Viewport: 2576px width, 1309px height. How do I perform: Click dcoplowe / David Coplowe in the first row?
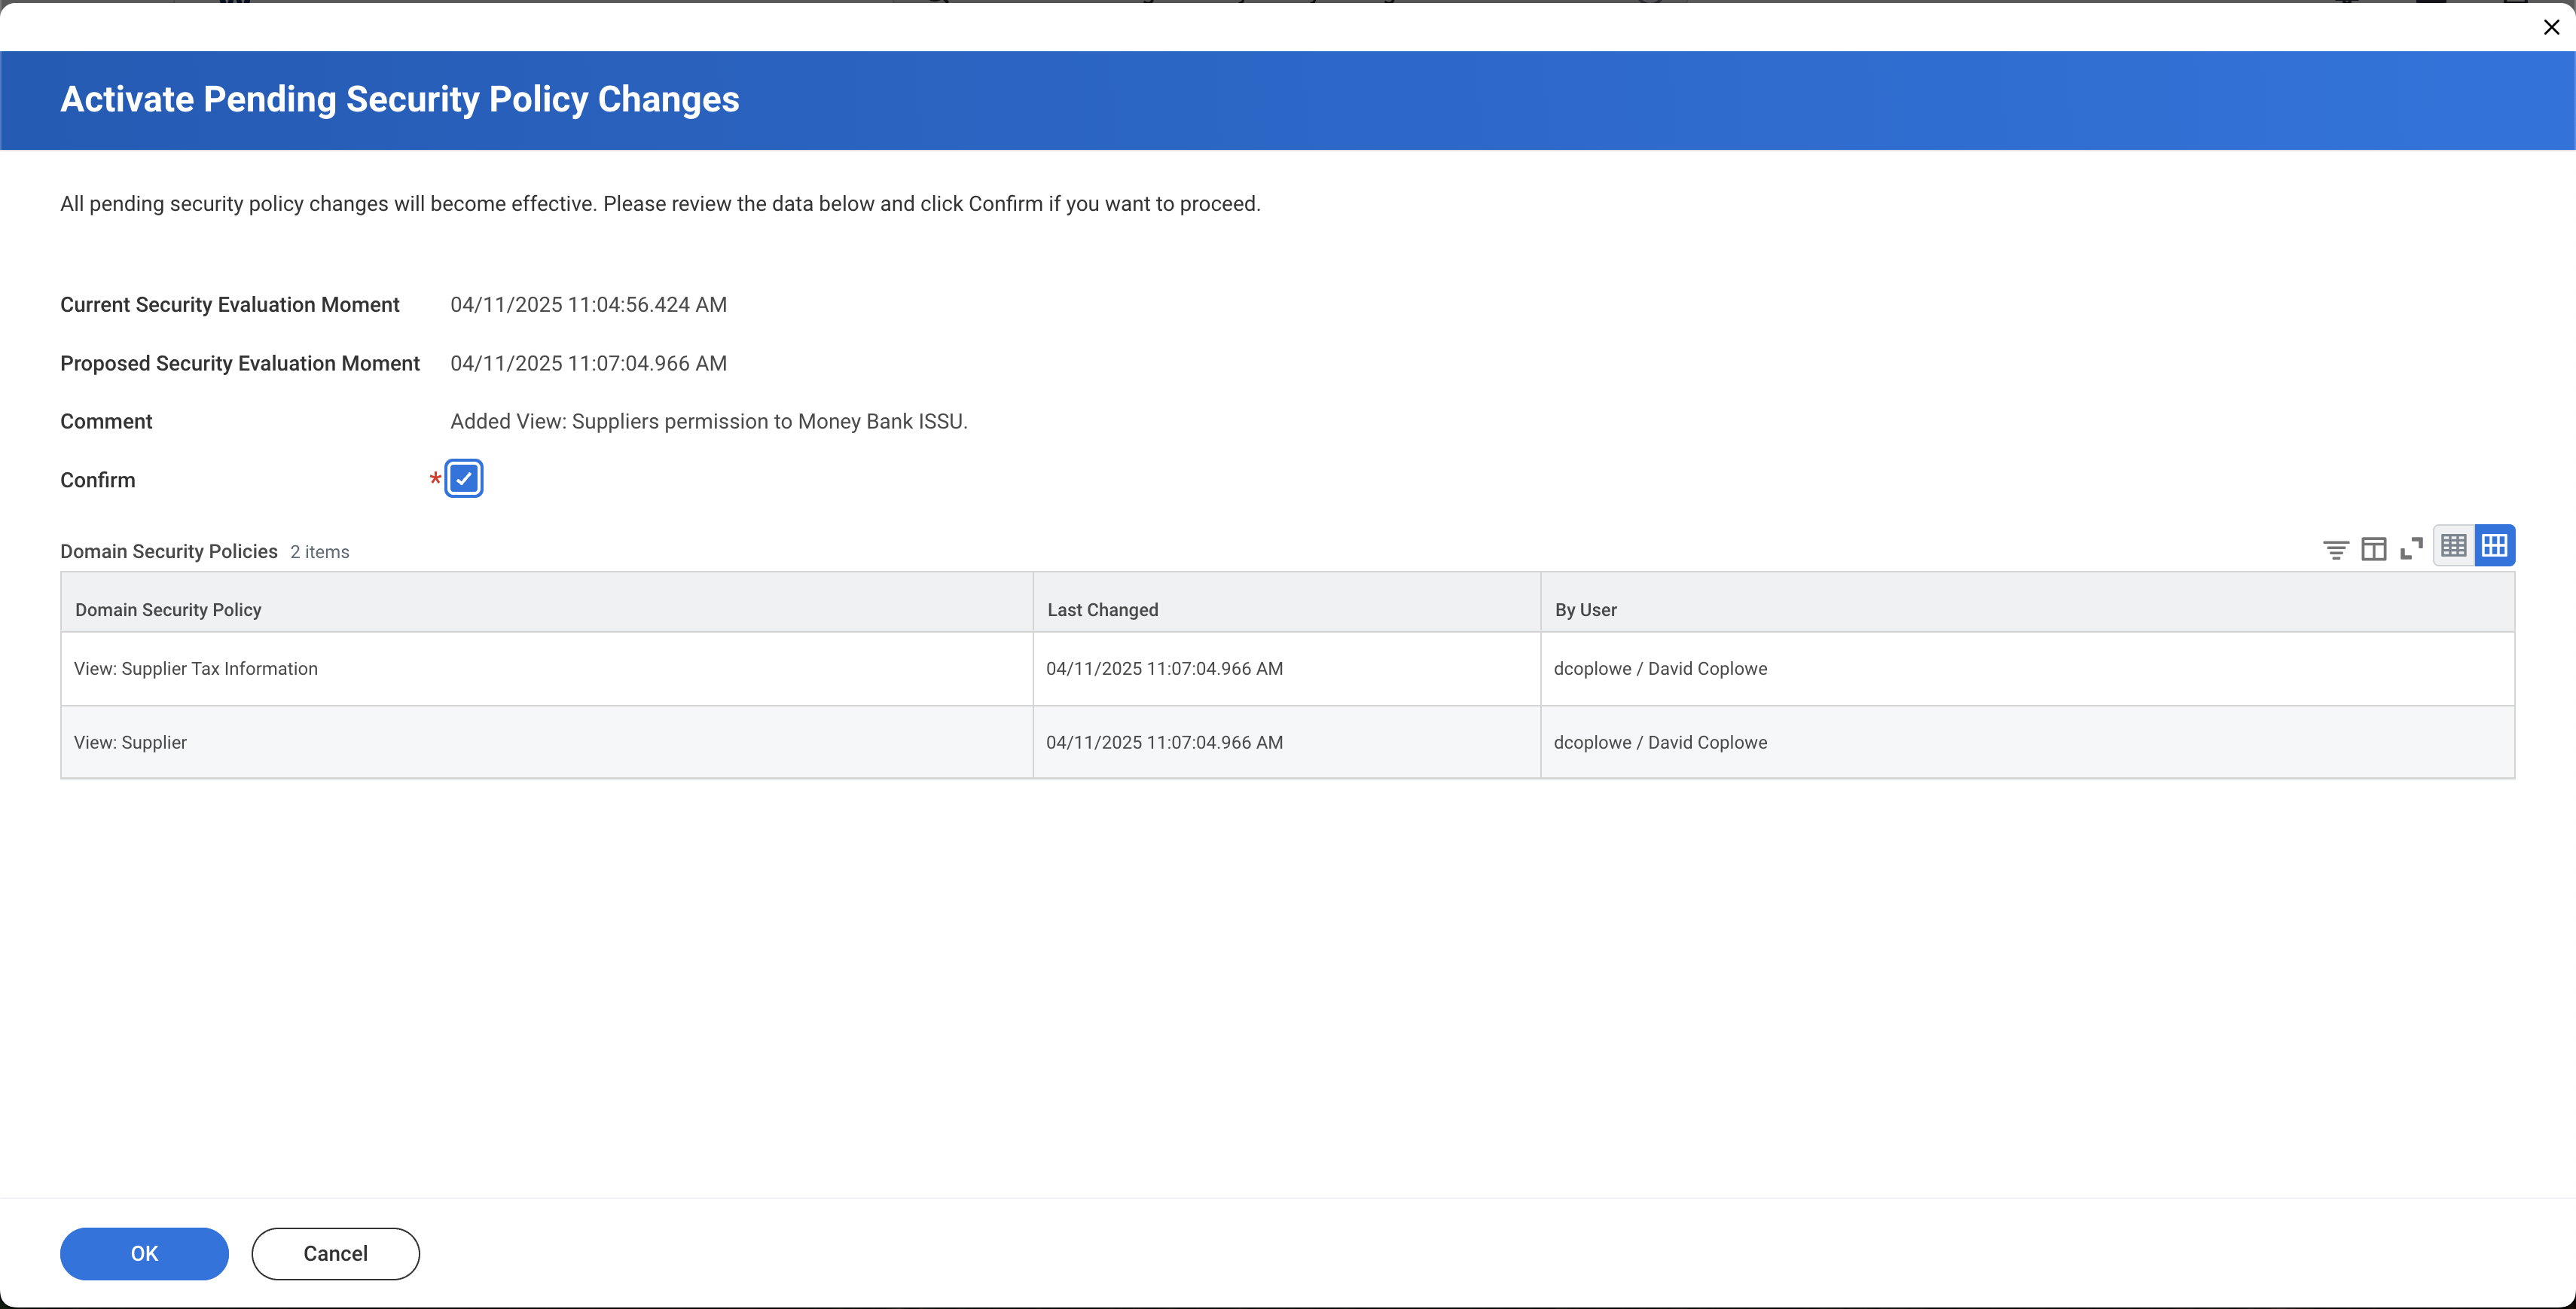point(1660,668)
